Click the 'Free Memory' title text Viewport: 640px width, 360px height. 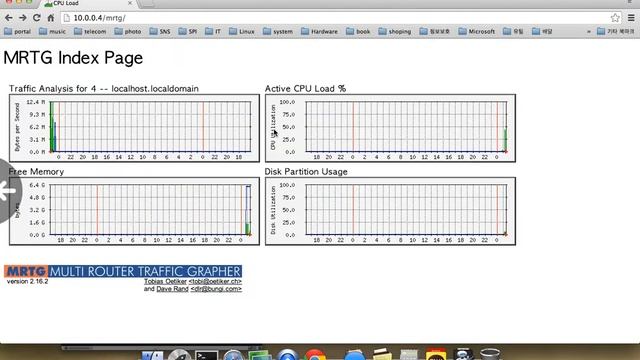coord(36,171)
